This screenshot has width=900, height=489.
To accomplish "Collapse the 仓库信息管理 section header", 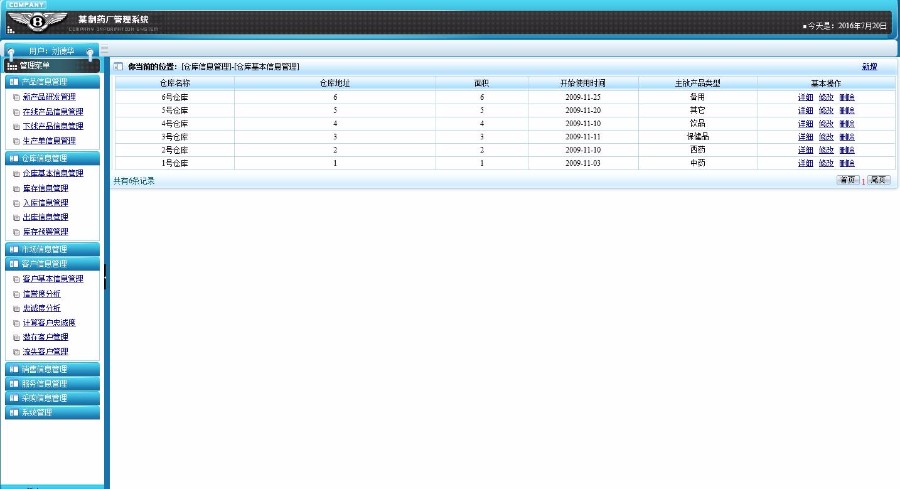I will [52, 158].
